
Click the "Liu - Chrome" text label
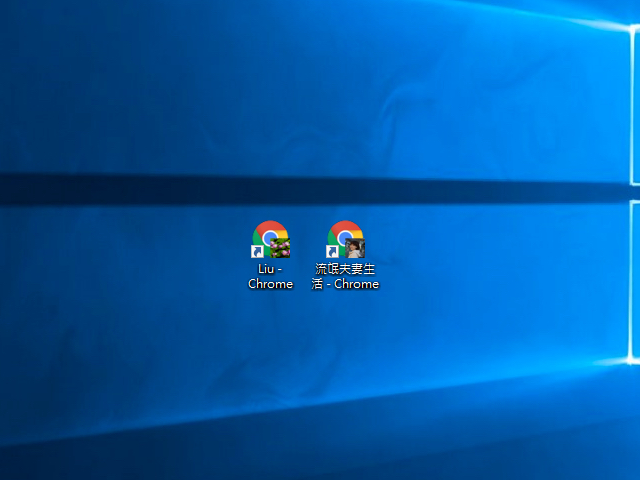coord(270,276)
